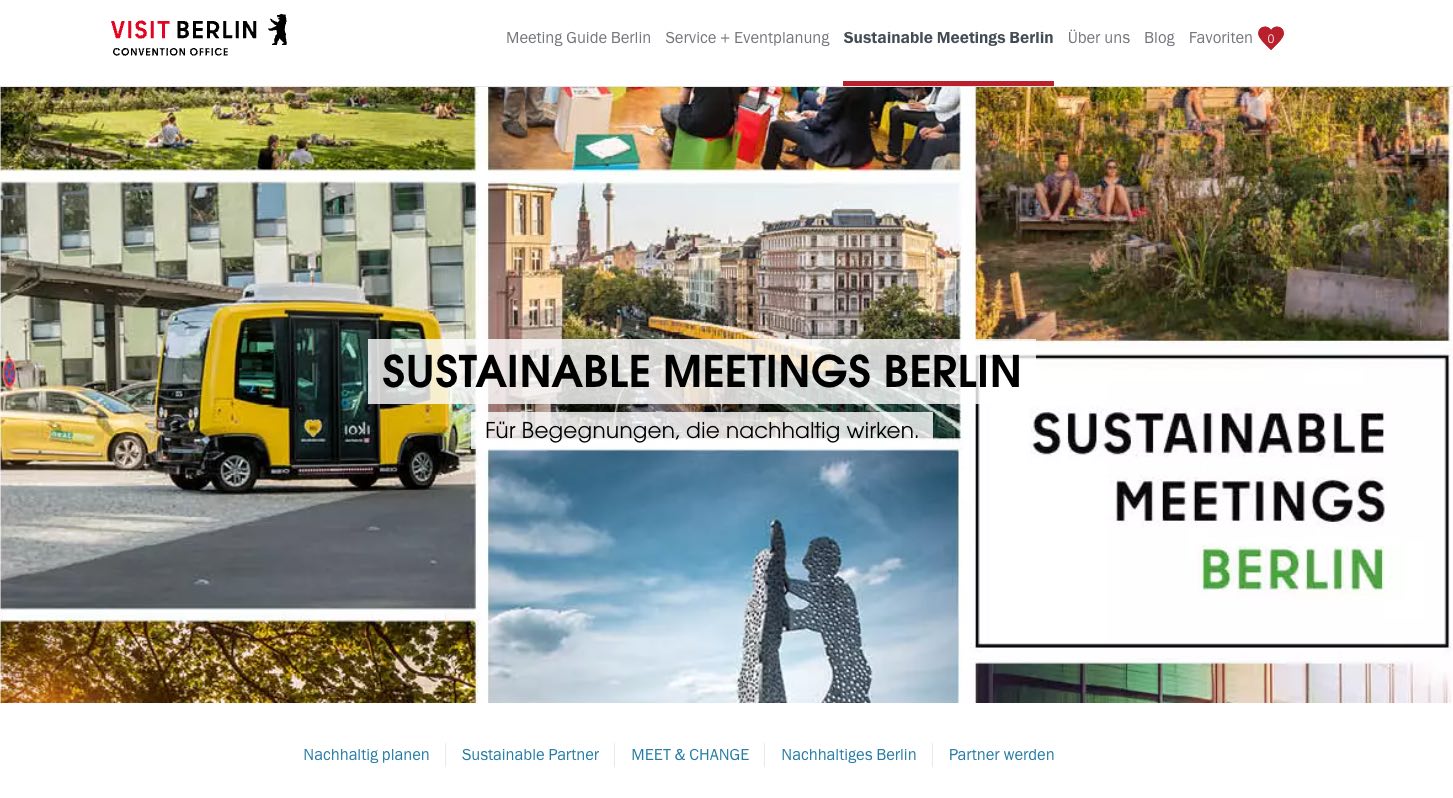
Task: Open the Favoriten heart icon
Action: 1270,38
